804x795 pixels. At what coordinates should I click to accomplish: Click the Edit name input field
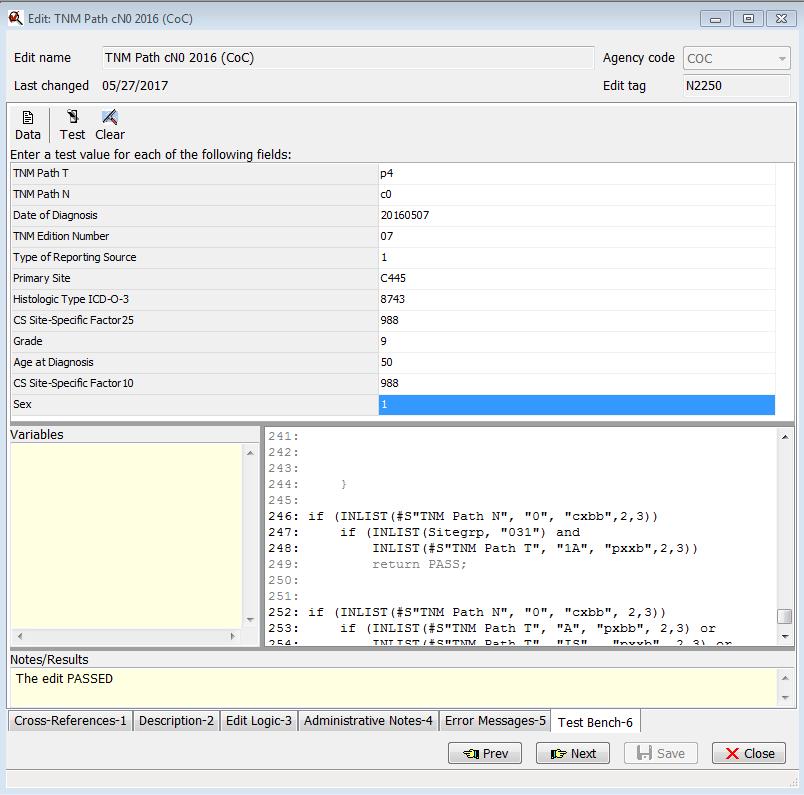[348, 57]
